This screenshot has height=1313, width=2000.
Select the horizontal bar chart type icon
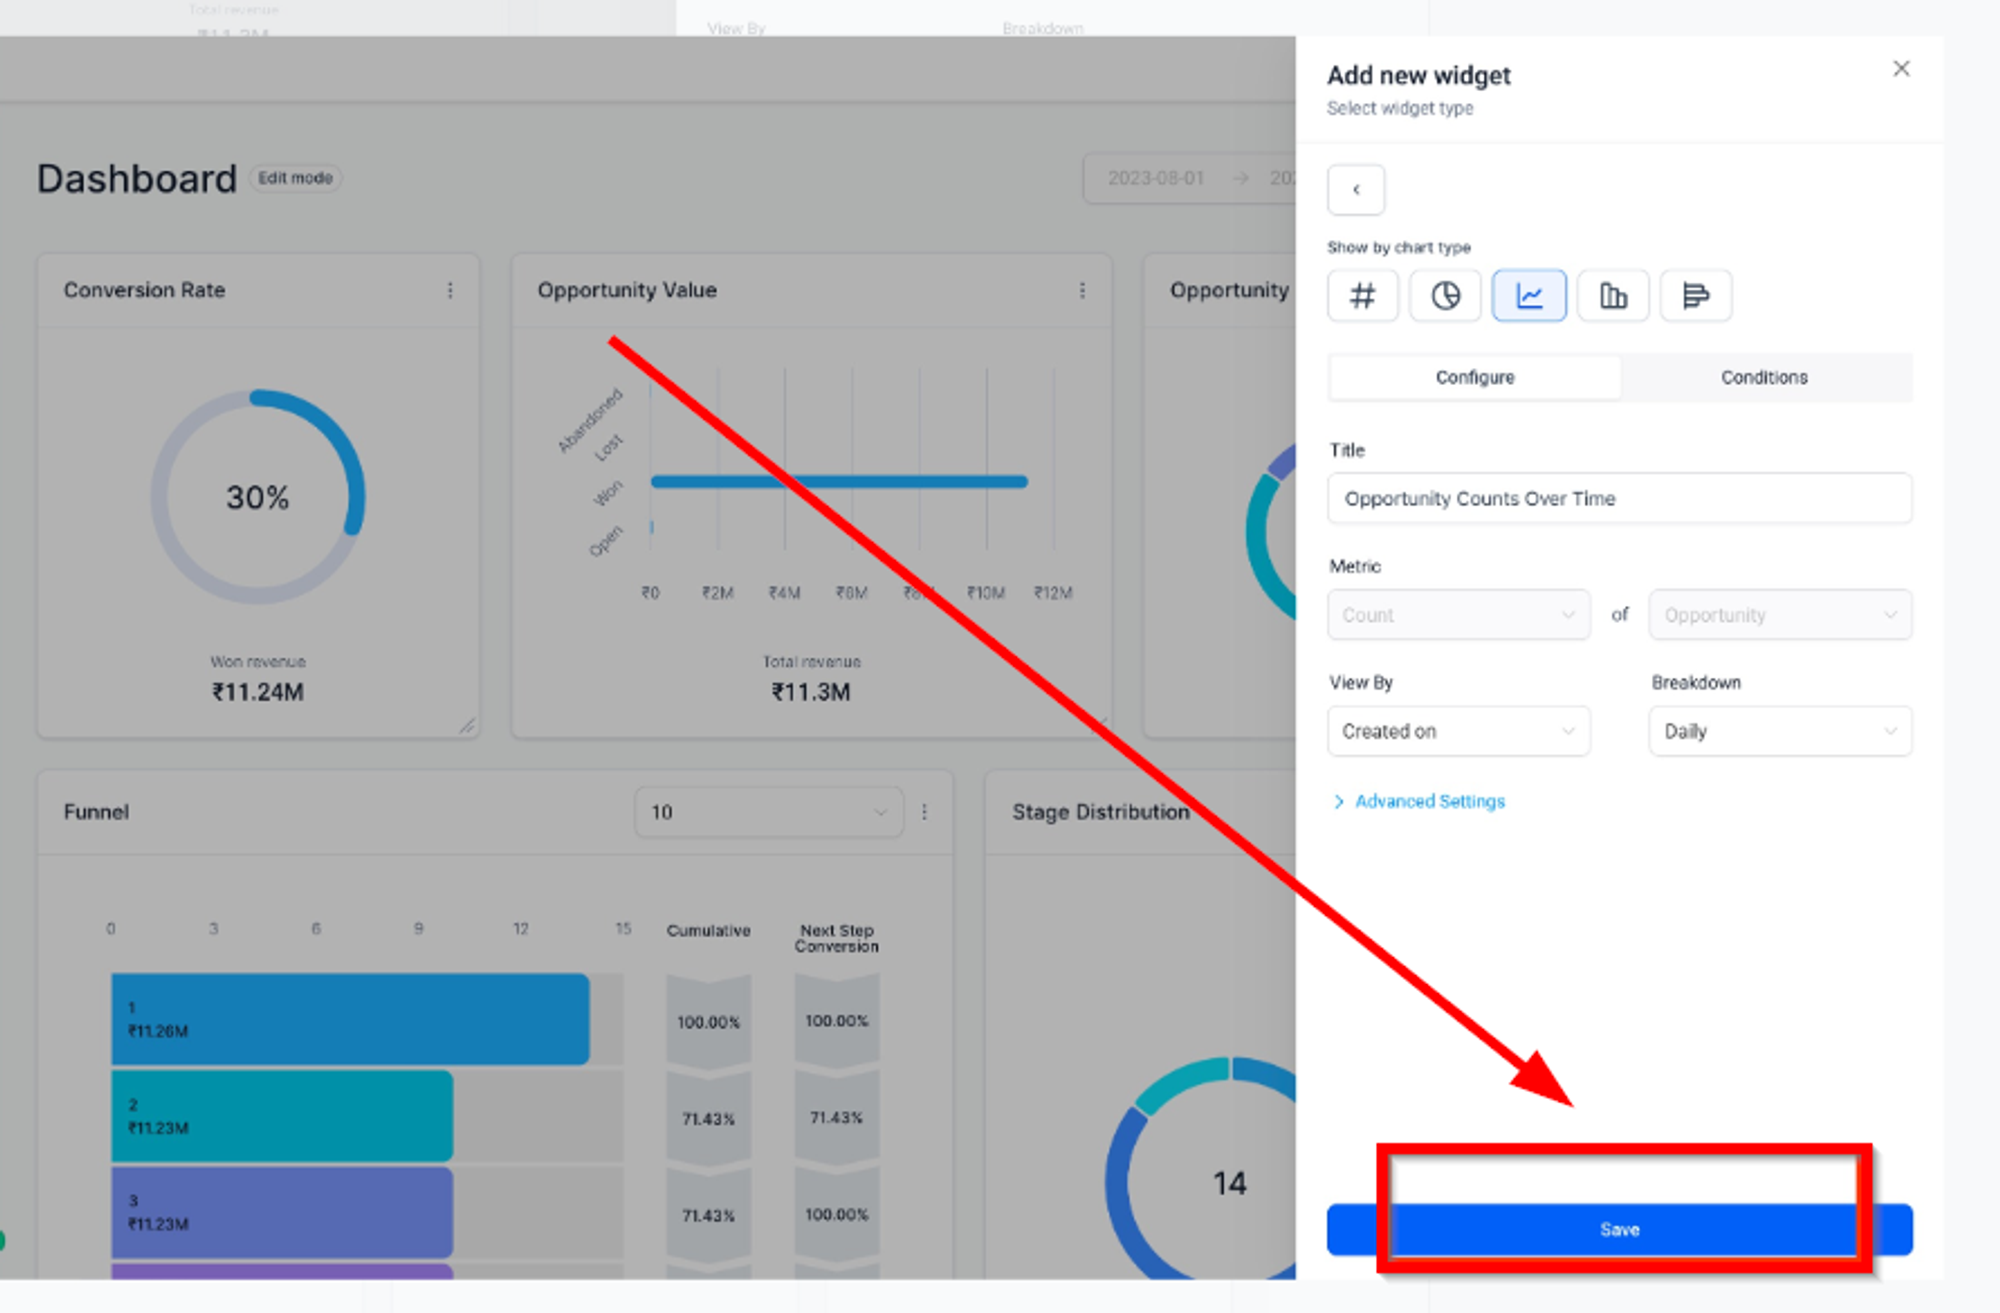point(1696,296)
